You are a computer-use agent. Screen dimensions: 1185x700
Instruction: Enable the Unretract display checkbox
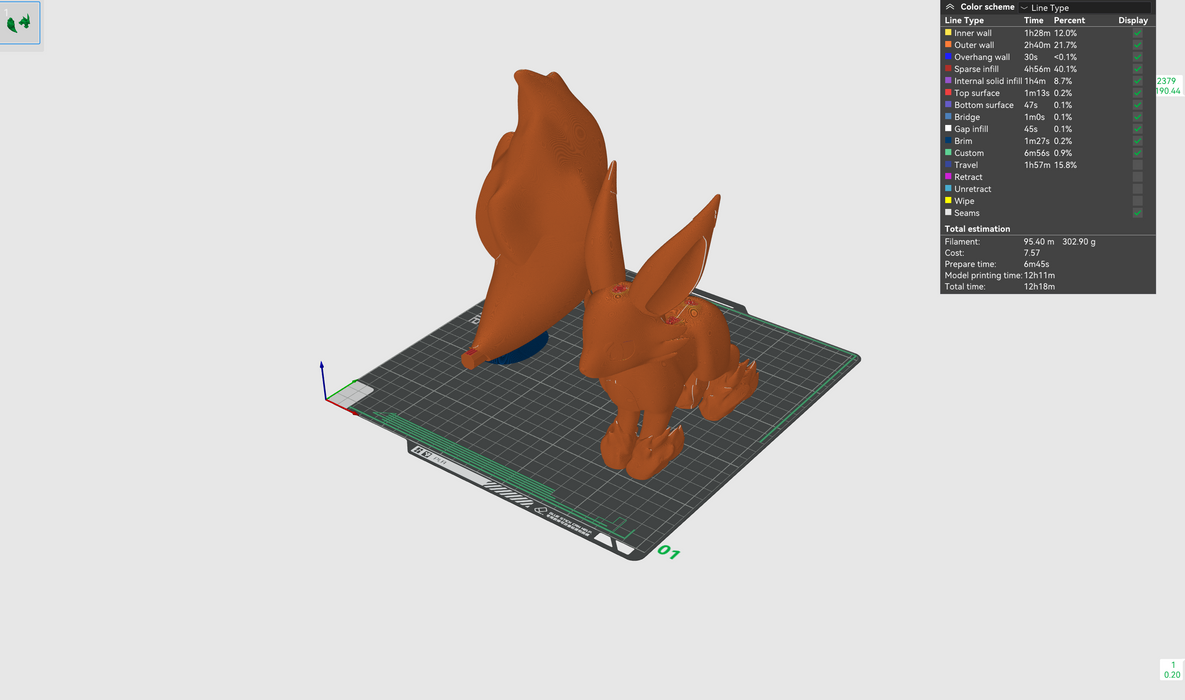1137,189
